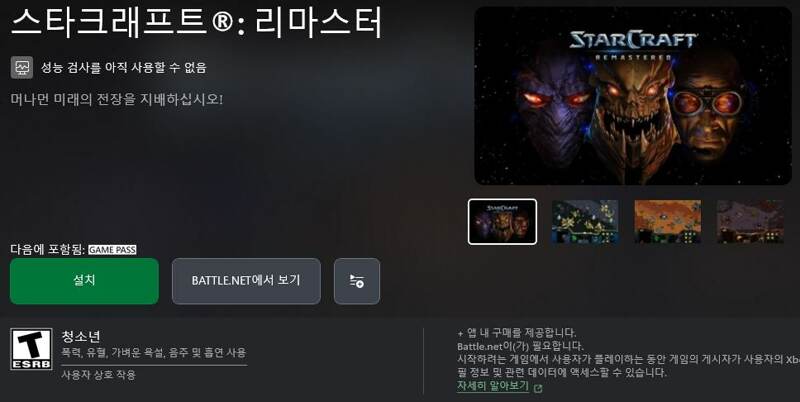Select second gameplay screenshot thumbnail
Screen dimensions: 800x402
(x=585, y=222)
